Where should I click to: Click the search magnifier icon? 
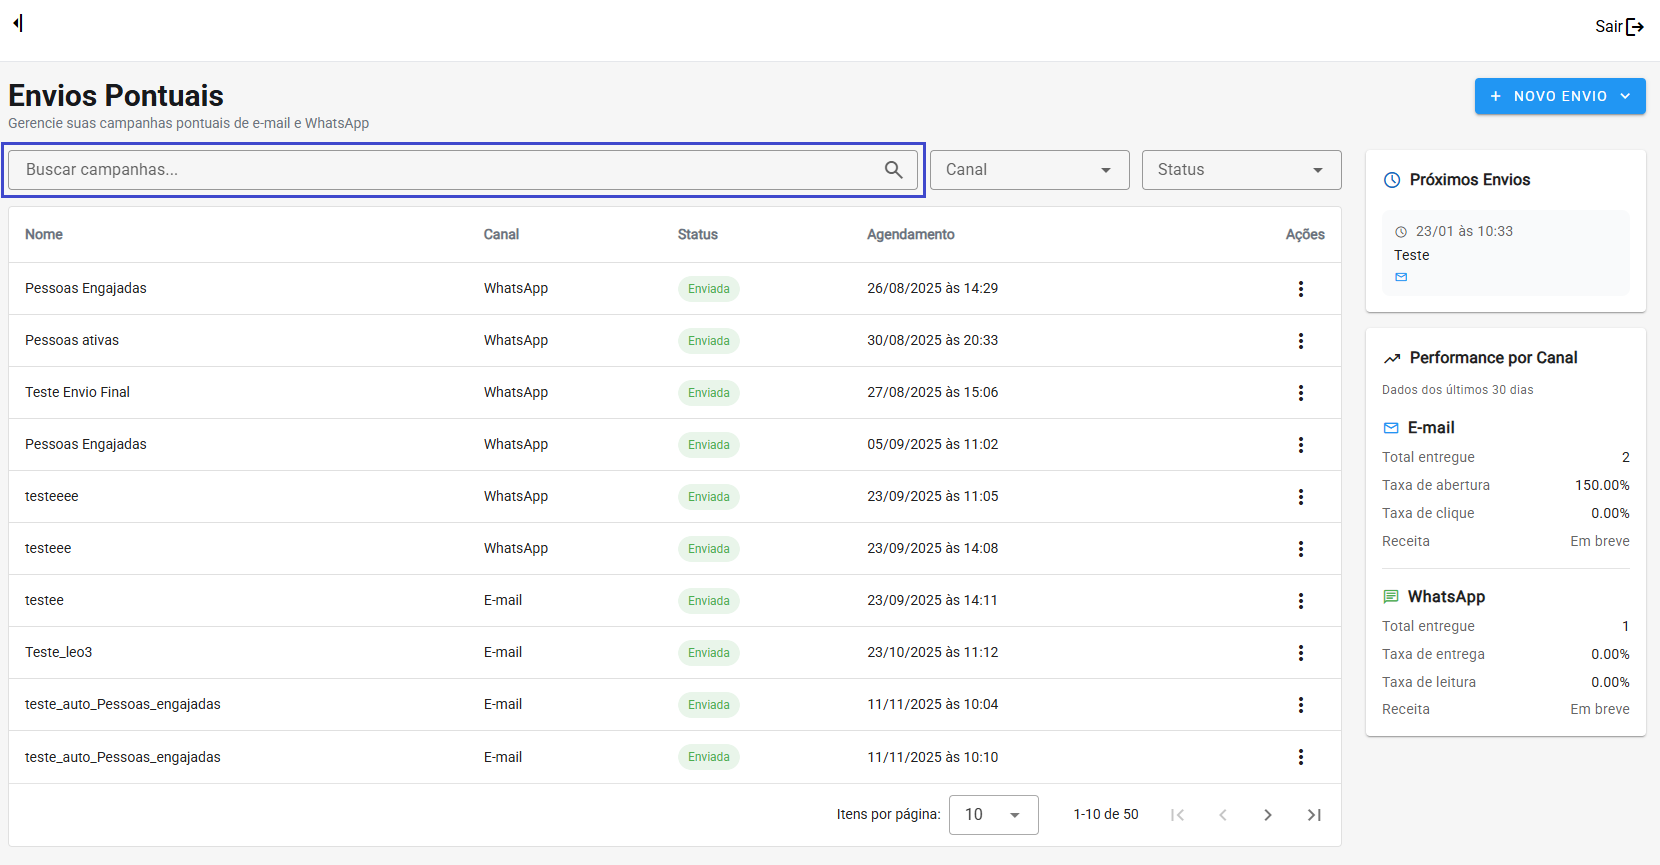pos(893,170)
